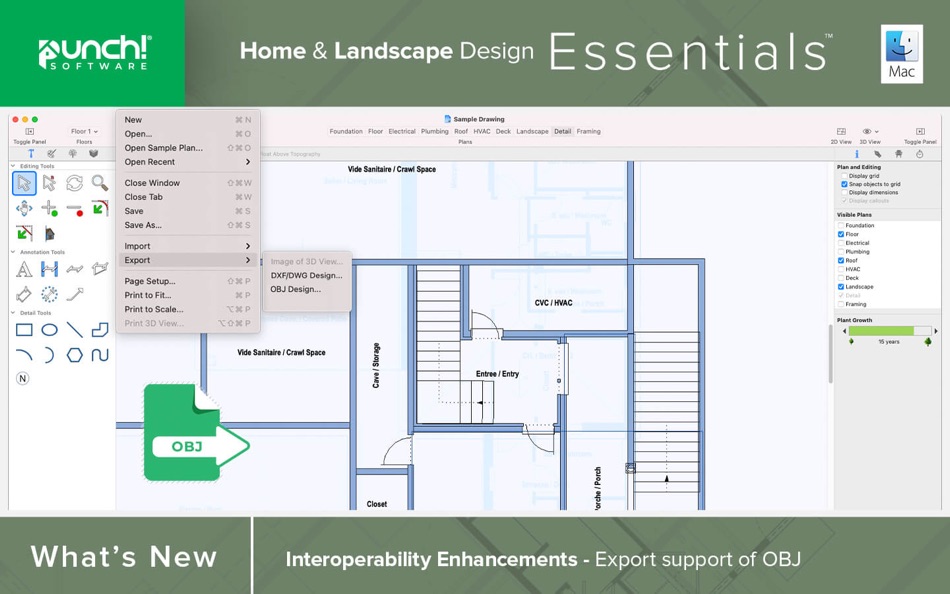Pick the angled dimension annotation tool
The height and width of the screenshot is (594, 950).
pos(24,295)
